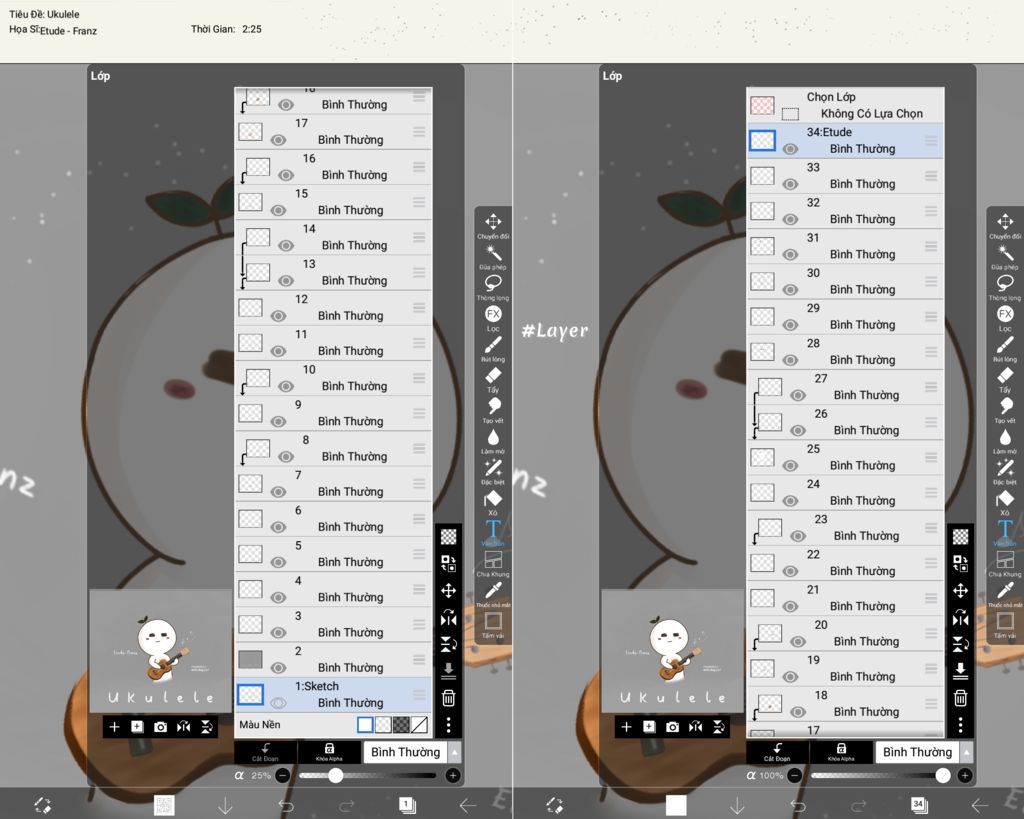This screenshot has height=819, width=1024.
Task: Choose the Làm mờ blur tool in left screenshot
Action: click(493, 441)
